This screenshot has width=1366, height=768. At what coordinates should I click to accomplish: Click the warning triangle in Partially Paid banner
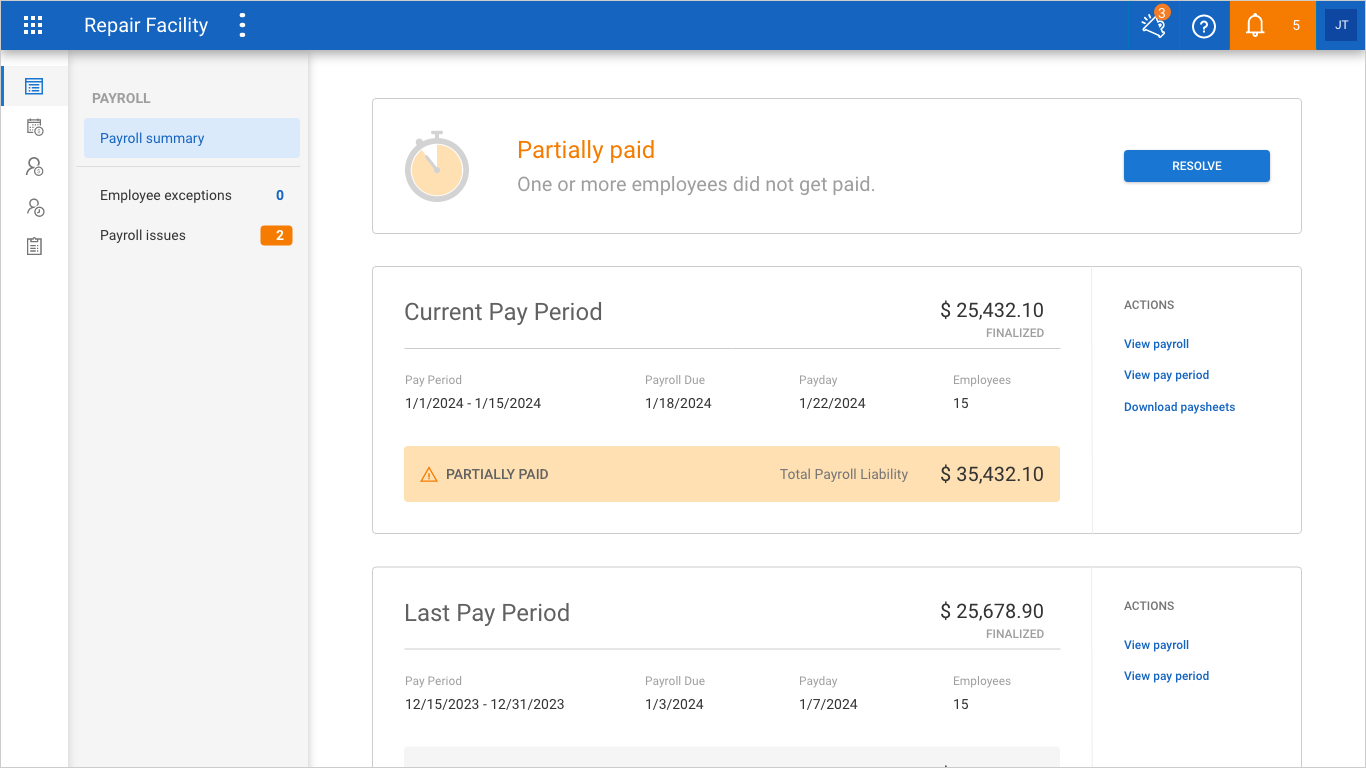(429, 475)
